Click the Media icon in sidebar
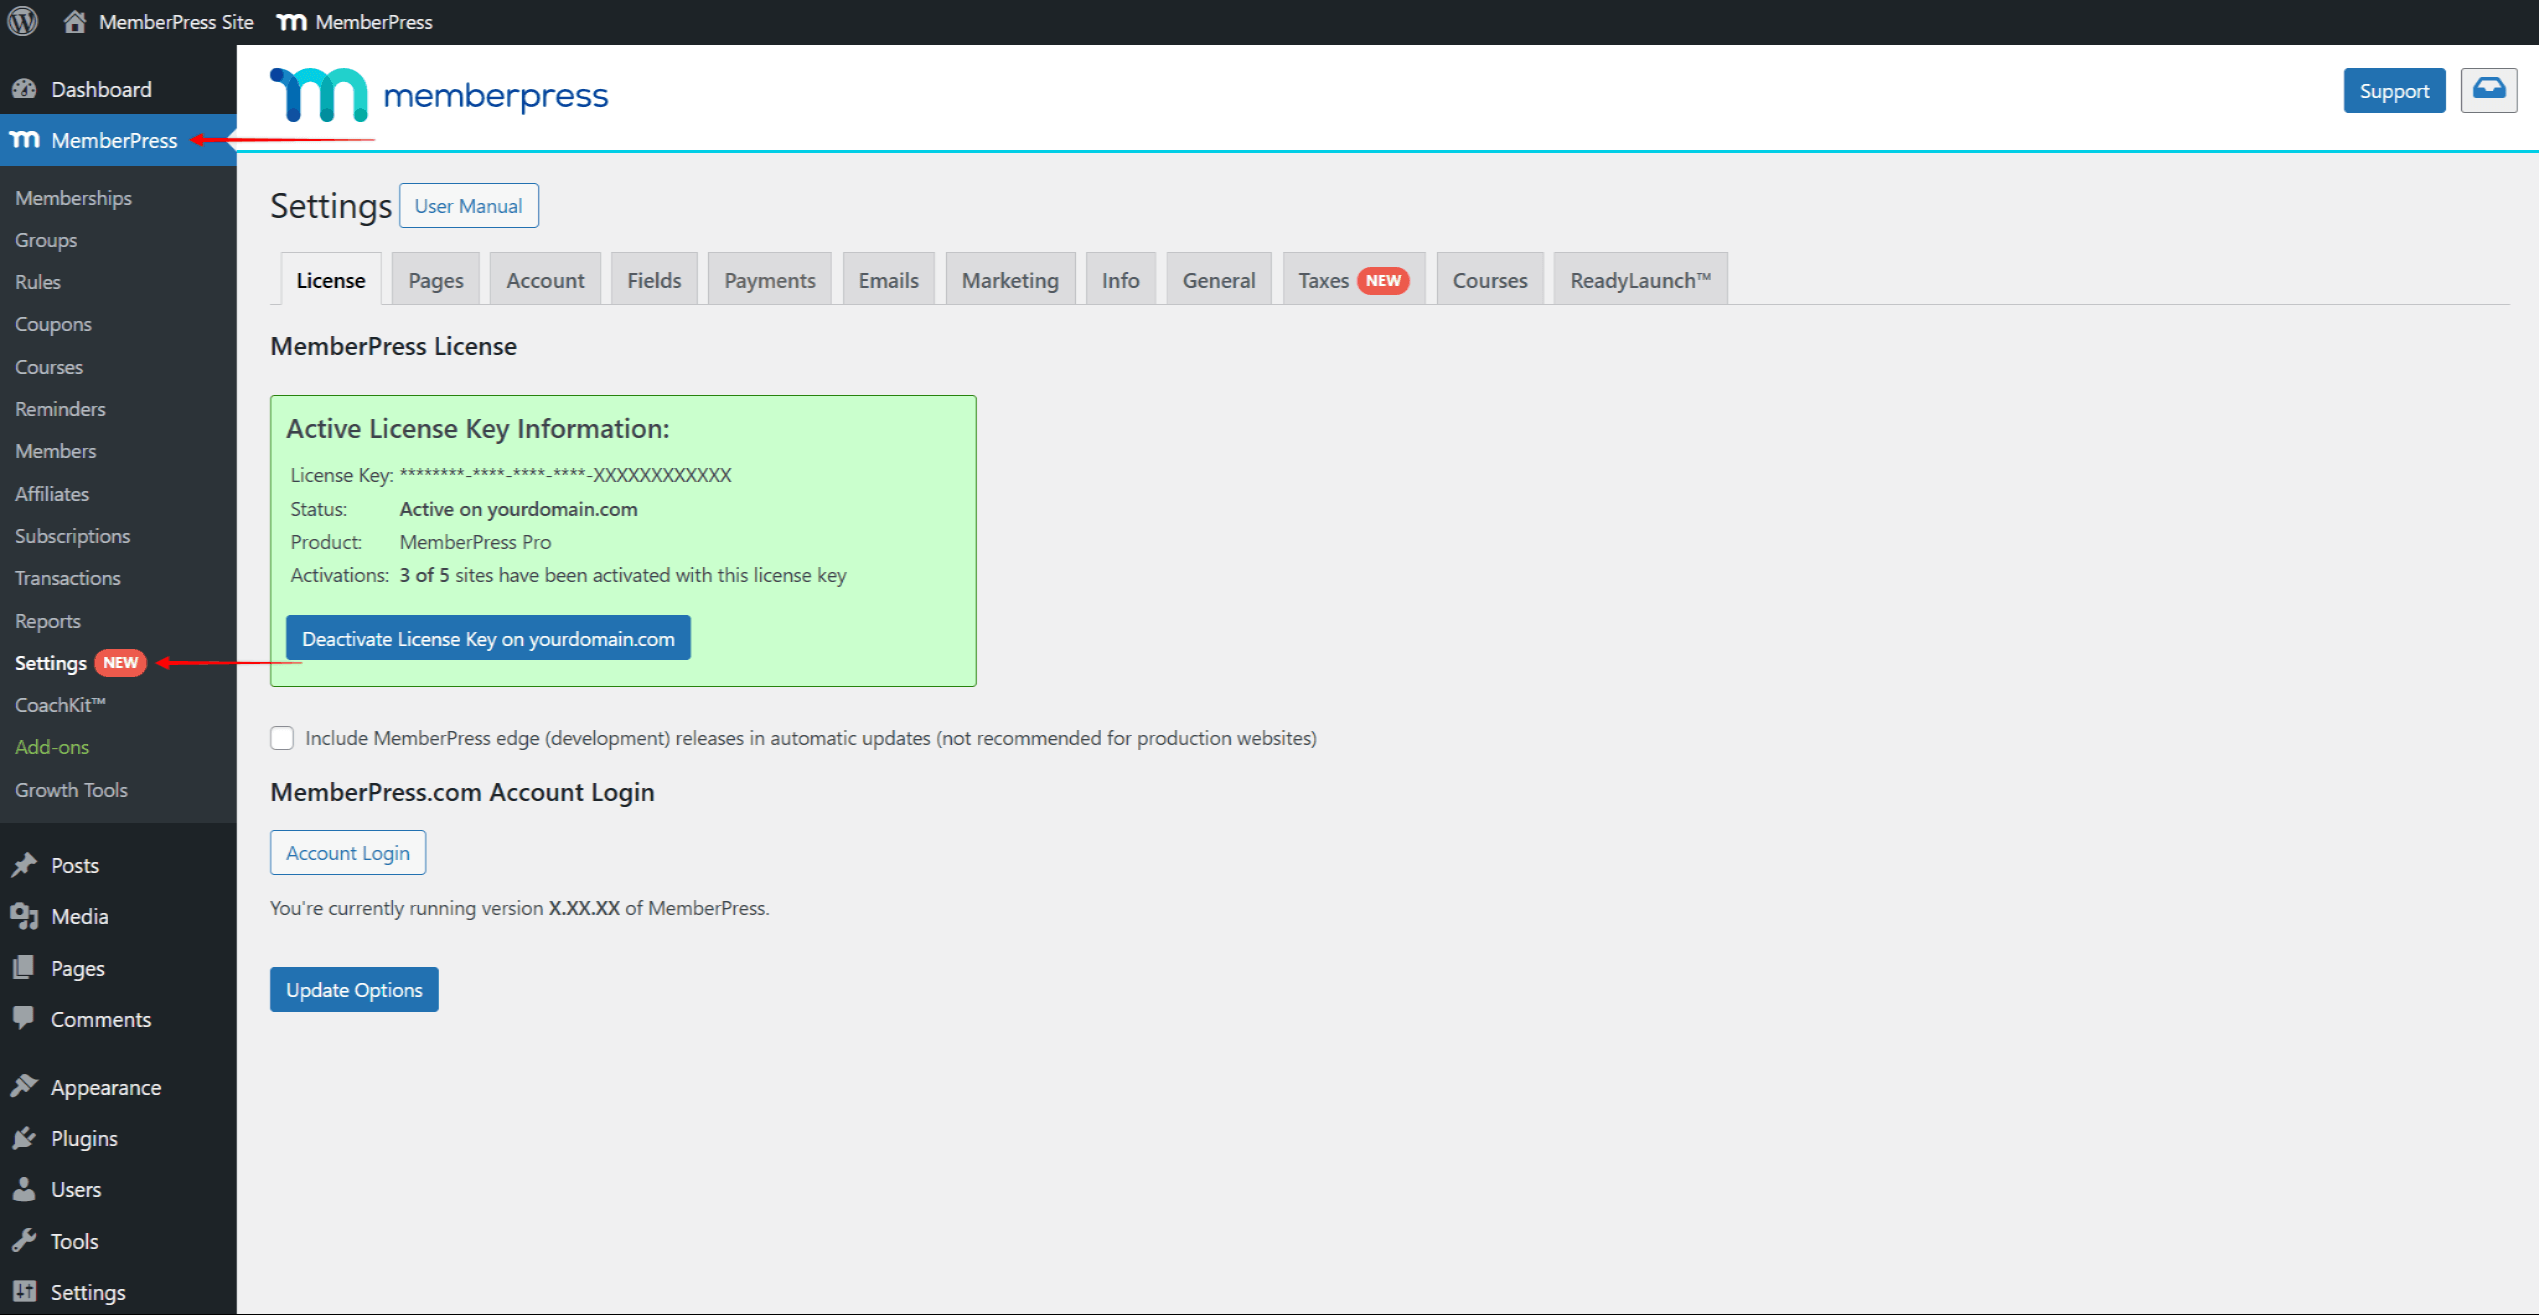This screenshot has width=2539, height=1315. (24, 916)
